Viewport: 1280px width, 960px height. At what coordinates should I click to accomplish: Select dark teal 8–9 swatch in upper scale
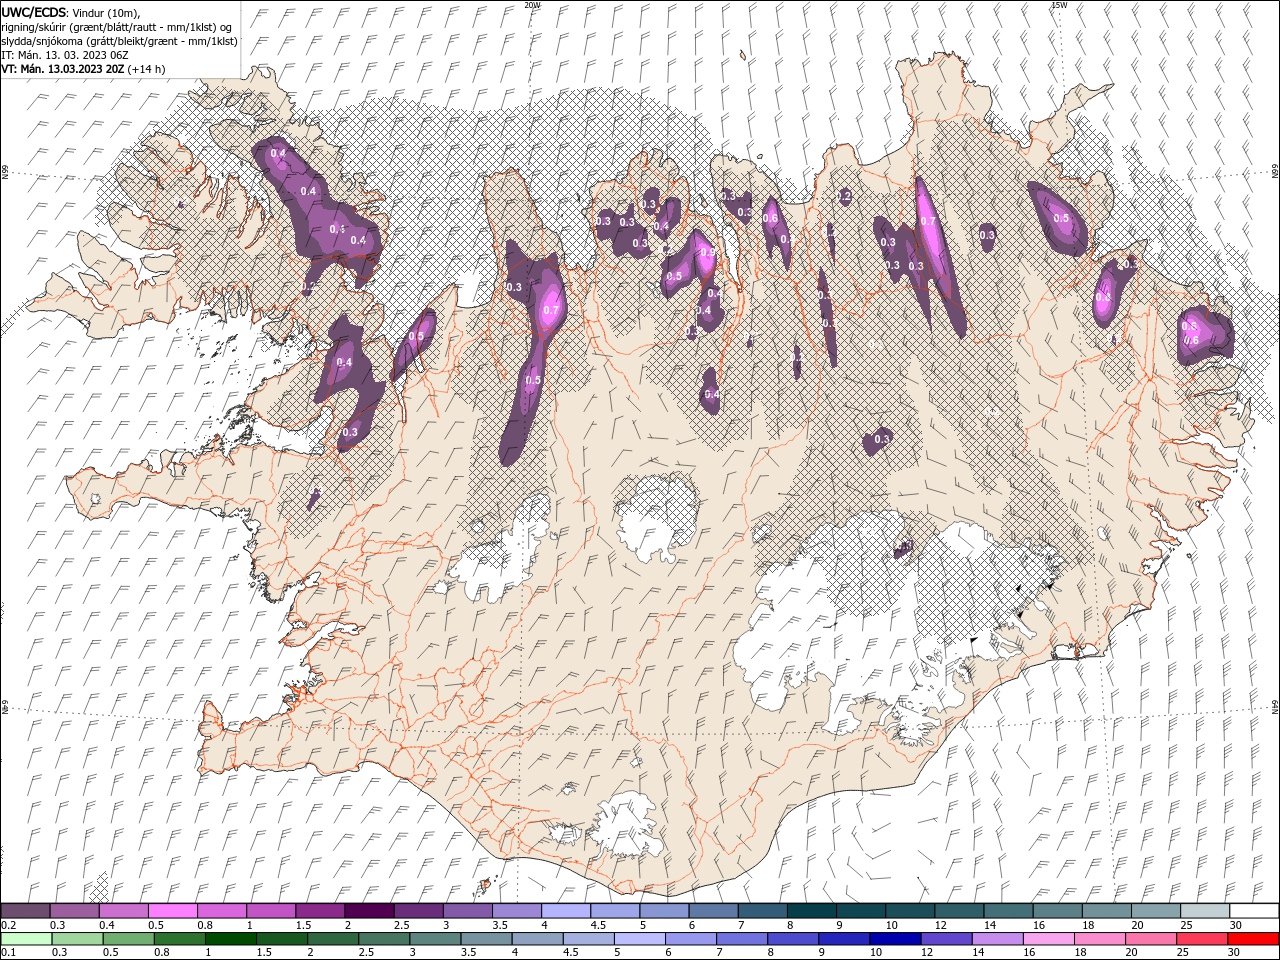[x=811, y=911]
